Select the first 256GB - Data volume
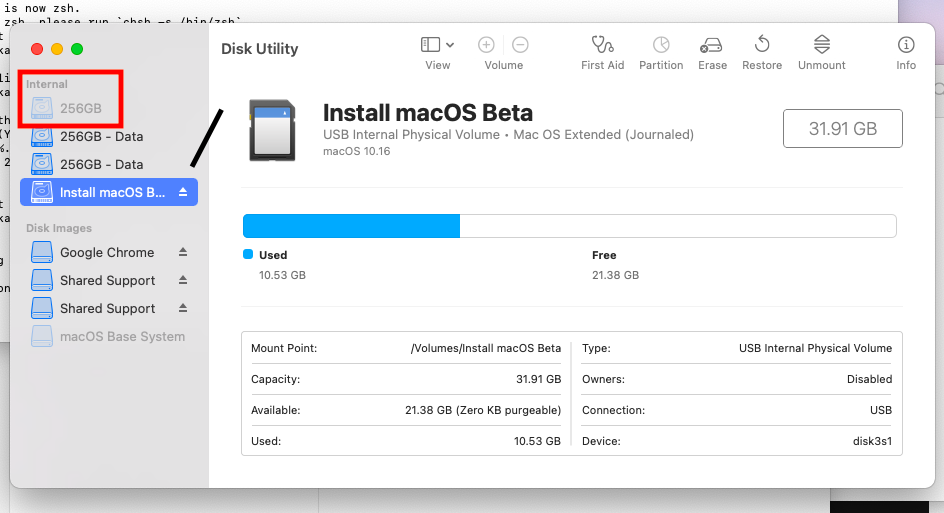Screen dimensions: 944x513 point(101,136)
